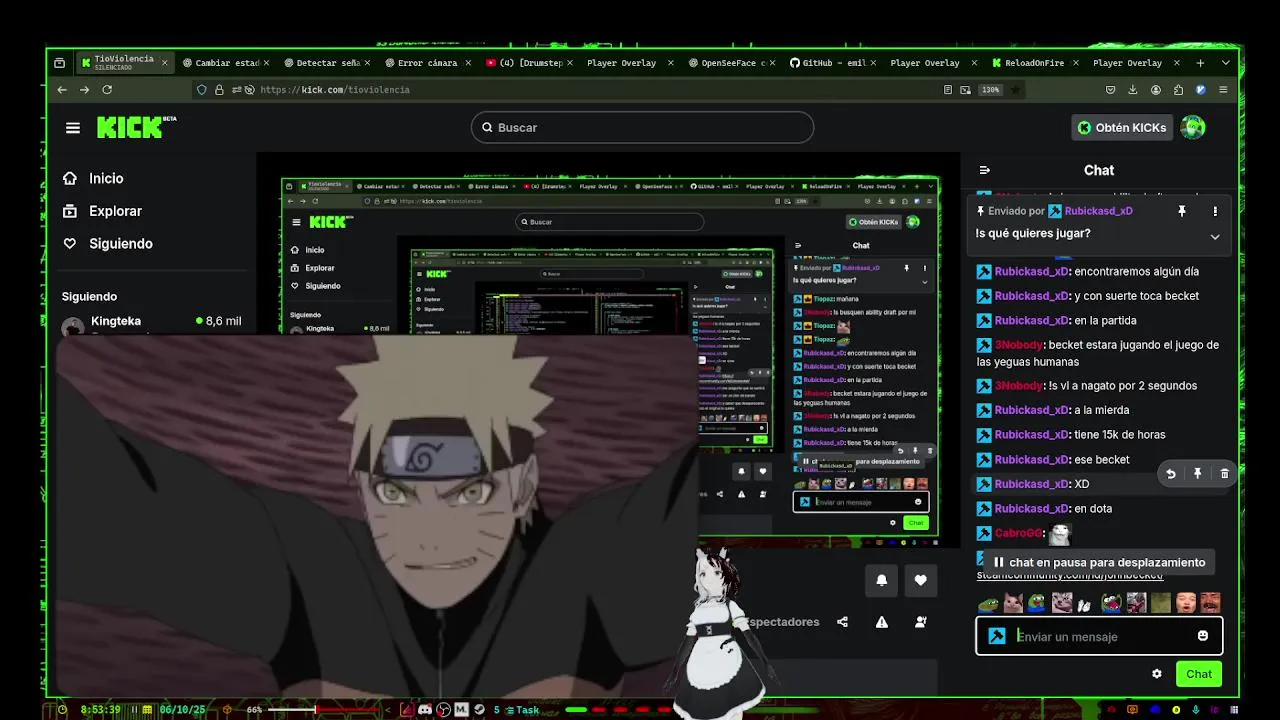Focus the Enviar un mensaje chat input
The width and height of the screenshot is (1280, 720).
[x=1099, y=636]
